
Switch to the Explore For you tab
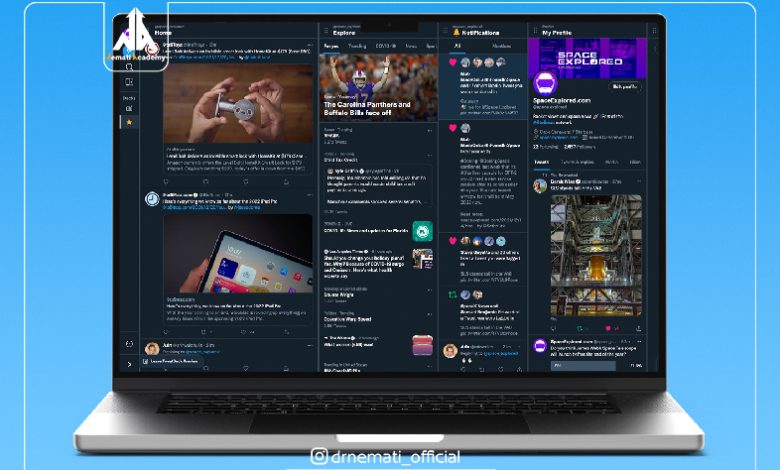[331, 46]
